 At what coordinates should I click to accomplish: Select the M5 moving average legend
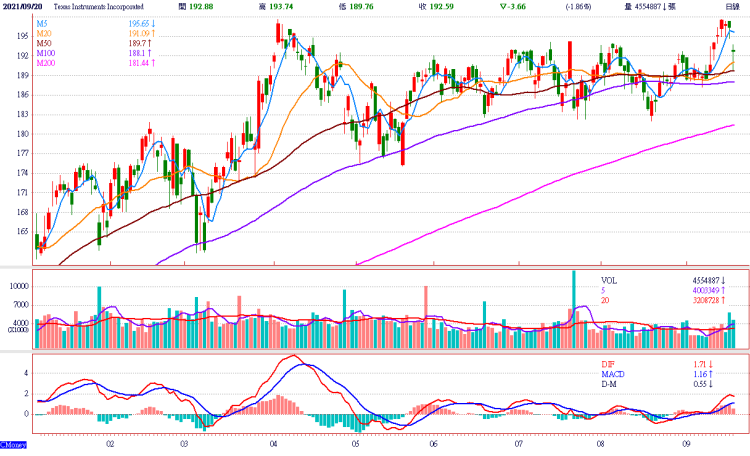coord(43,23)
